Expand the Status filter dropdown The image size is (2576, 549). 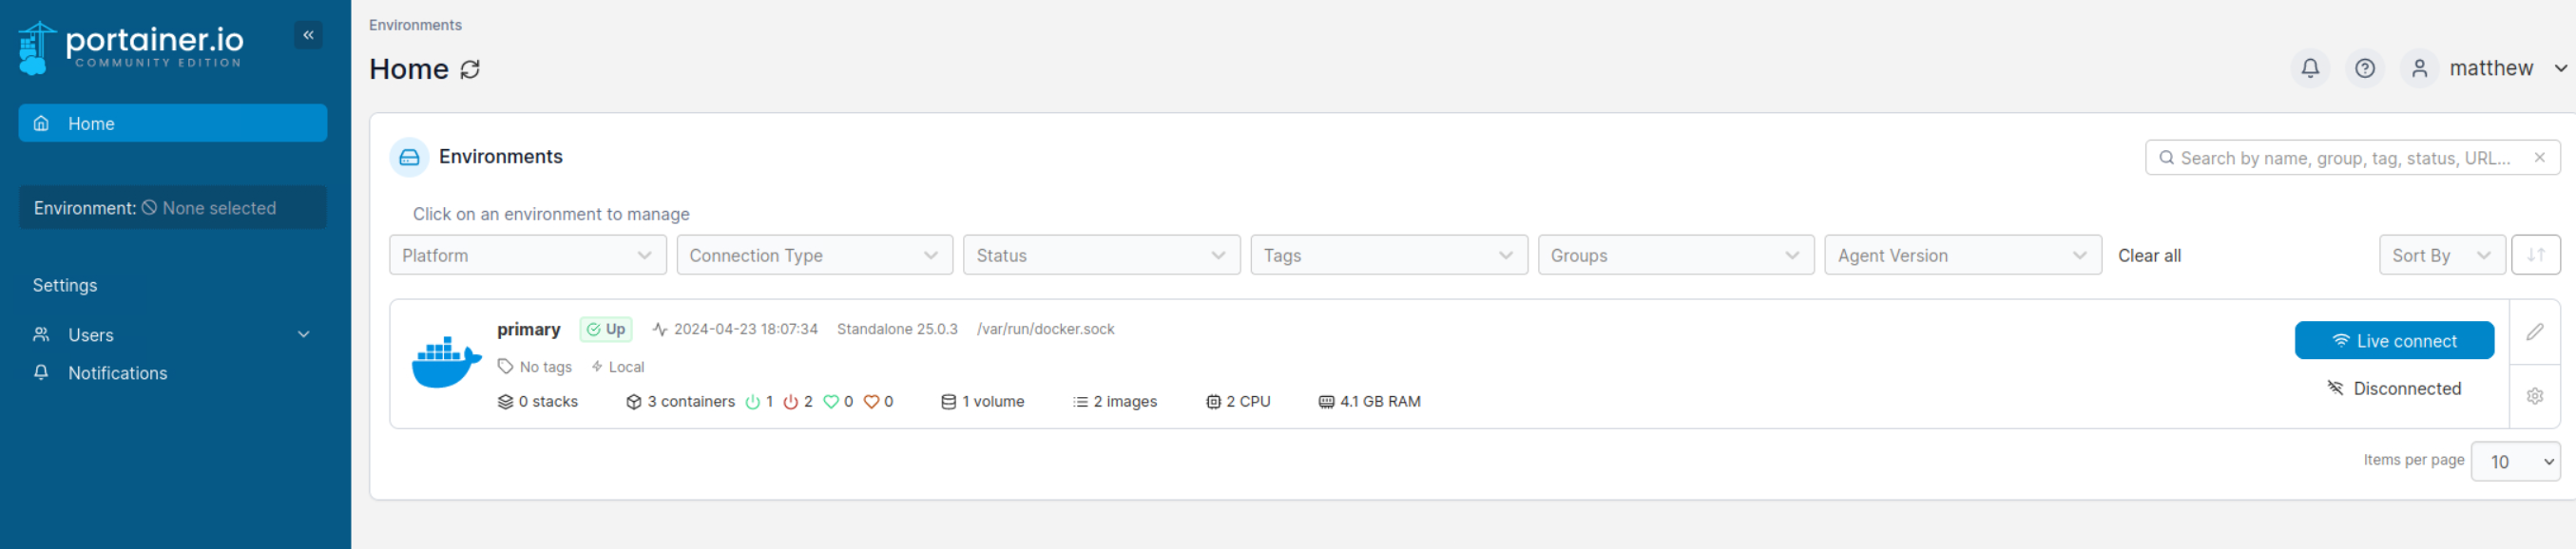point(1100,255)
